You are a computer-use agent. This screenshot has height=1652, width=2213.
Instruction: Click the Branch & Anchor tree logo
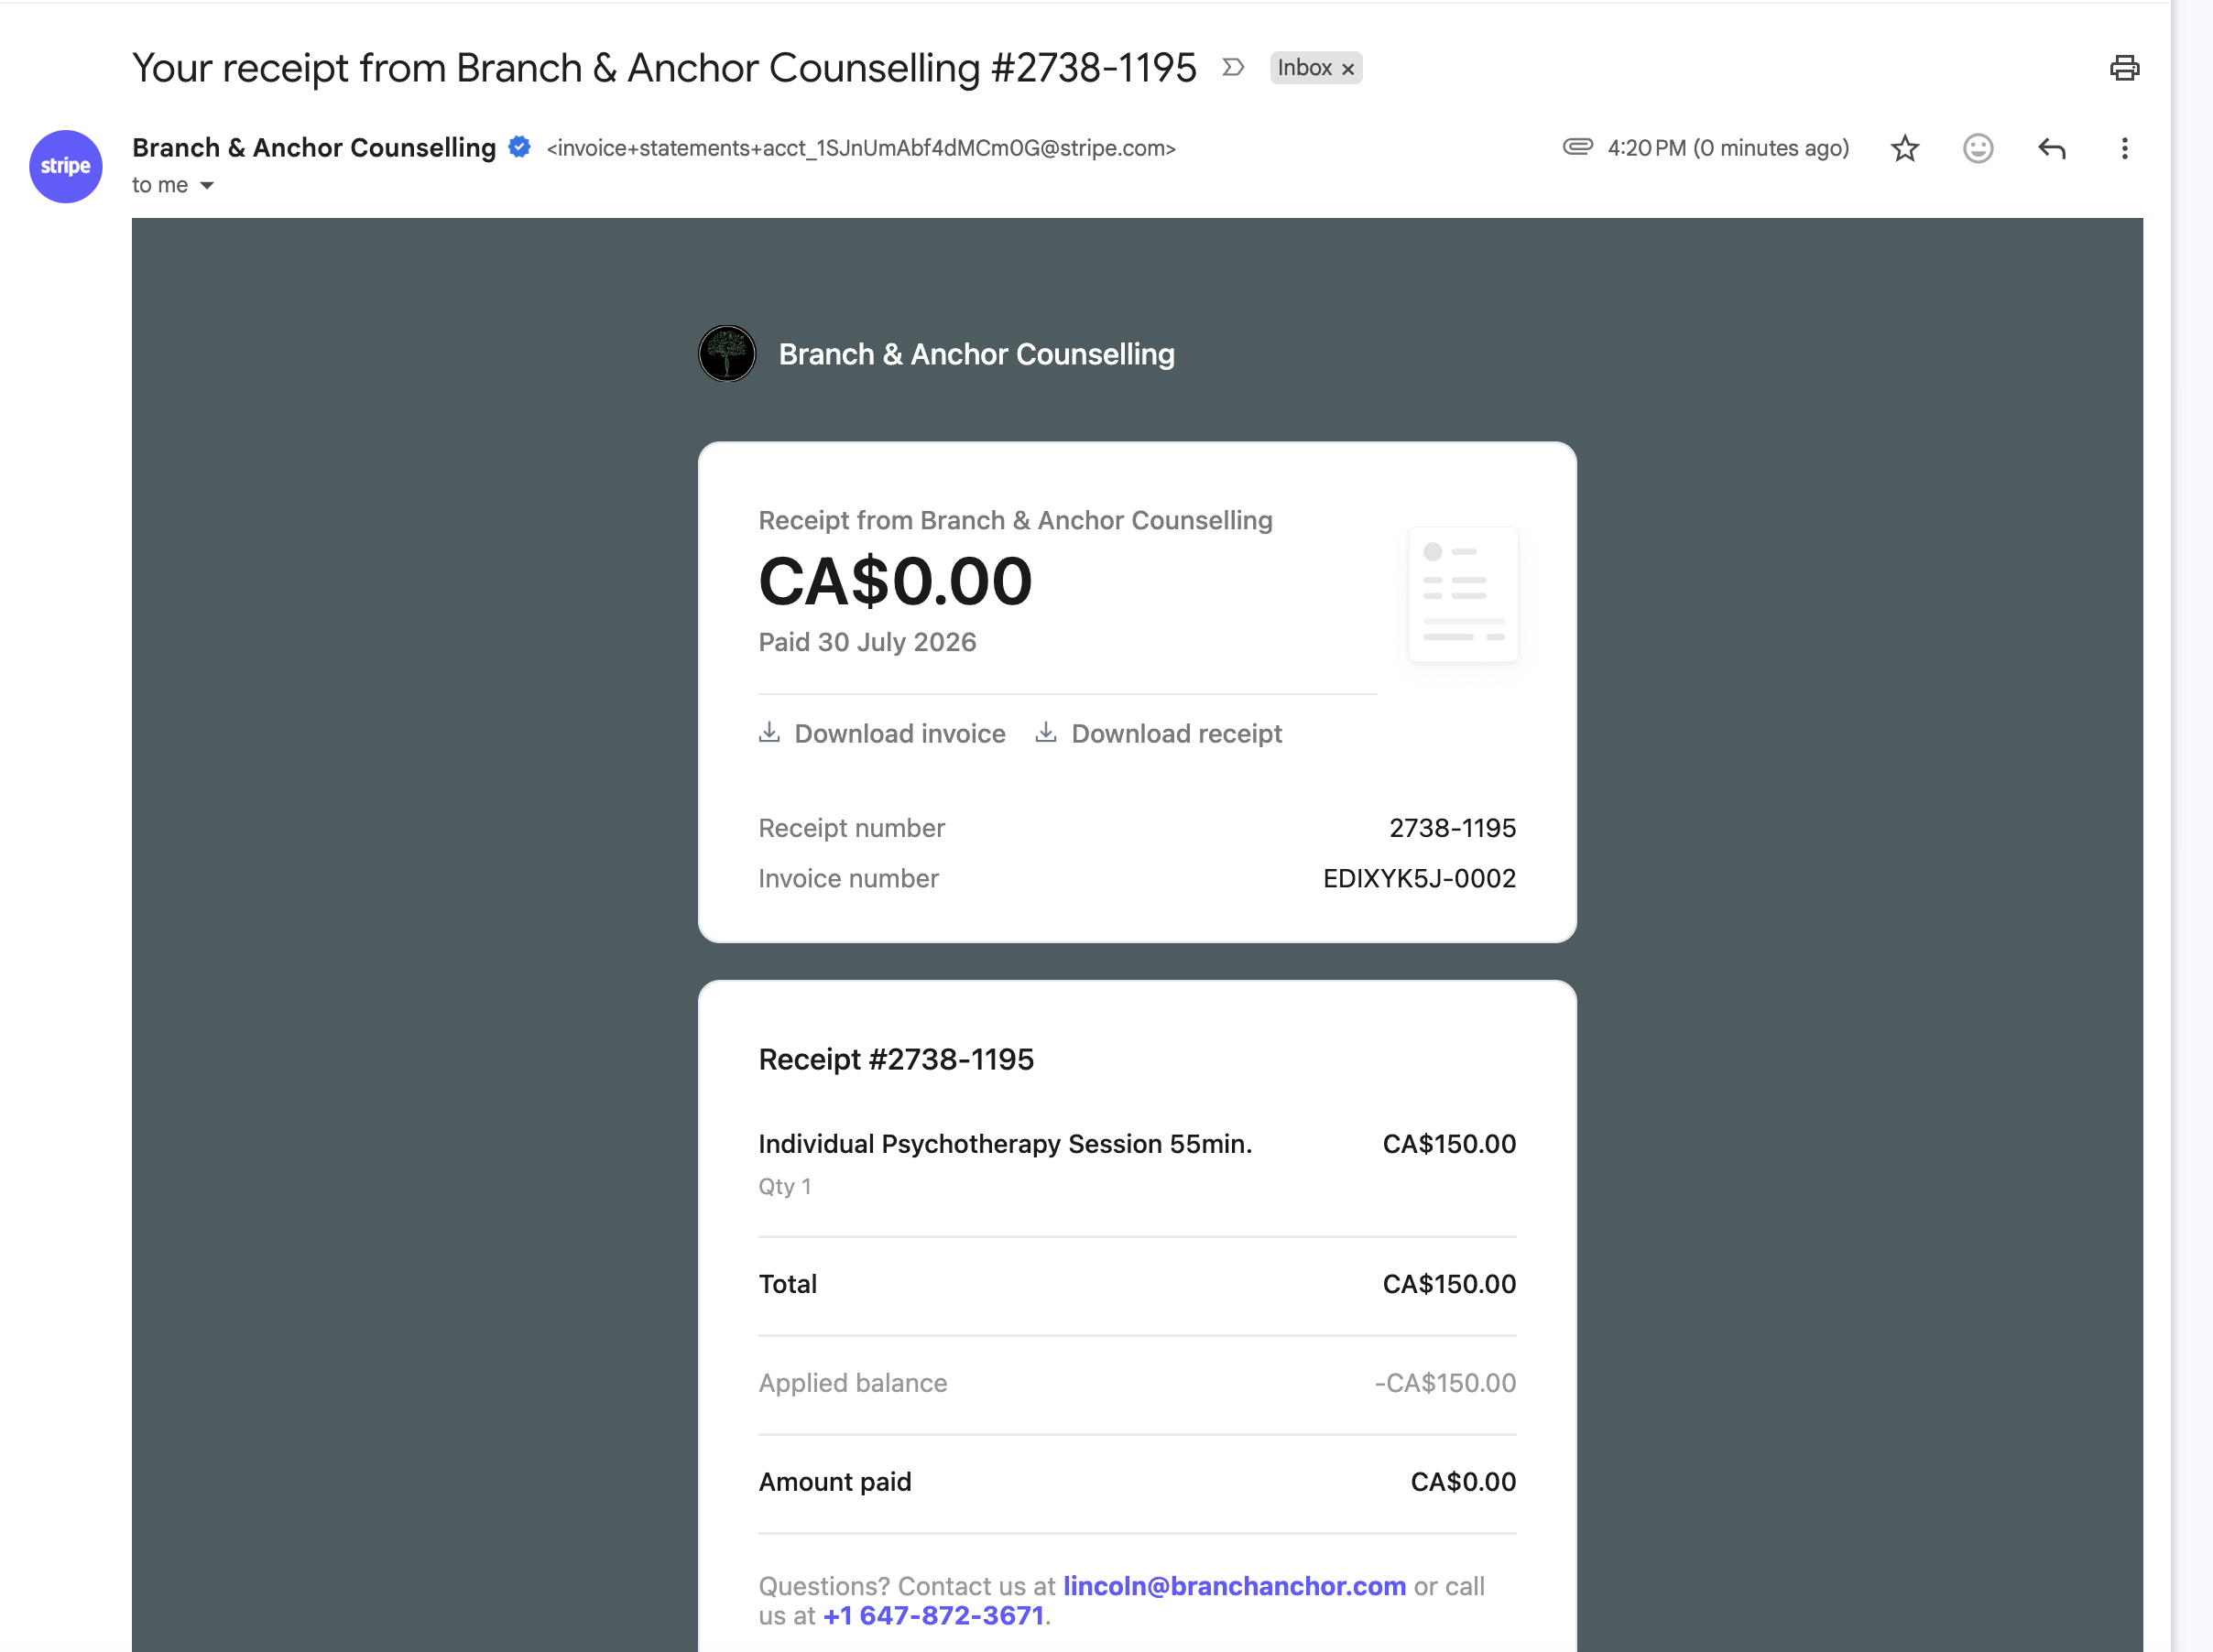click(x=727, y=353)
